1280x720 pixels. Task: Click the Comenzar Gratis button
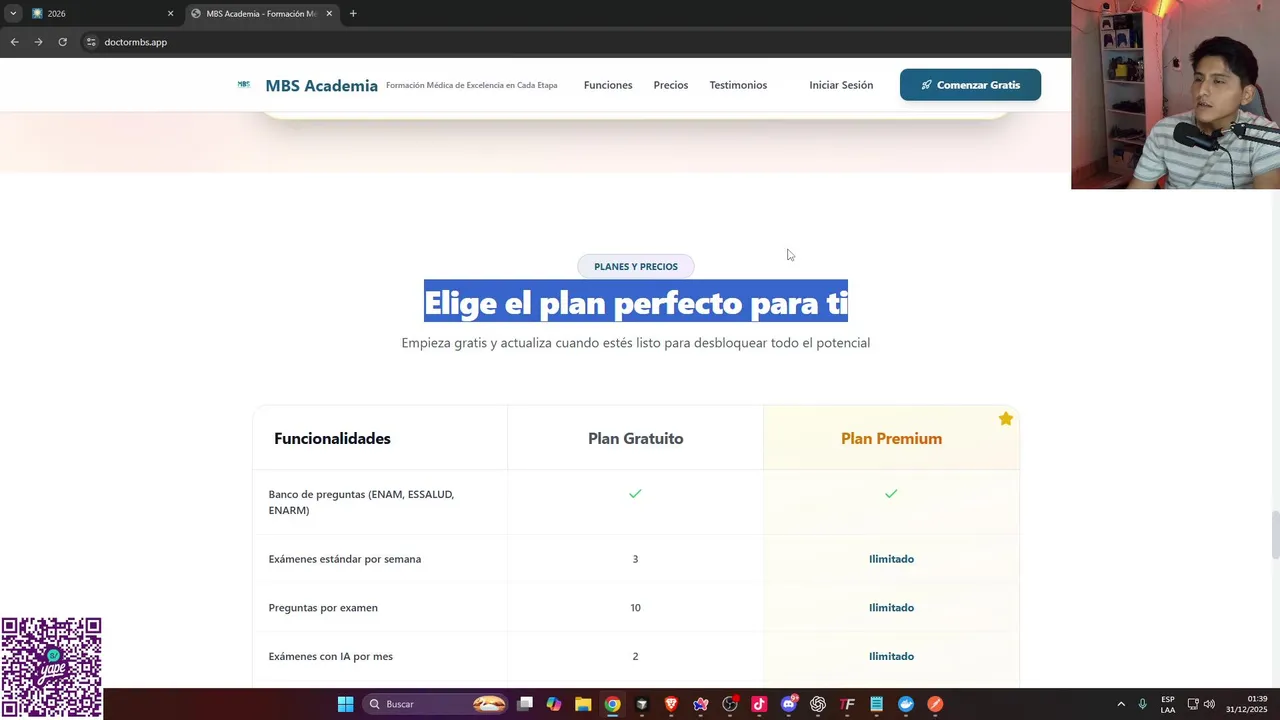[x=970, y=85]
